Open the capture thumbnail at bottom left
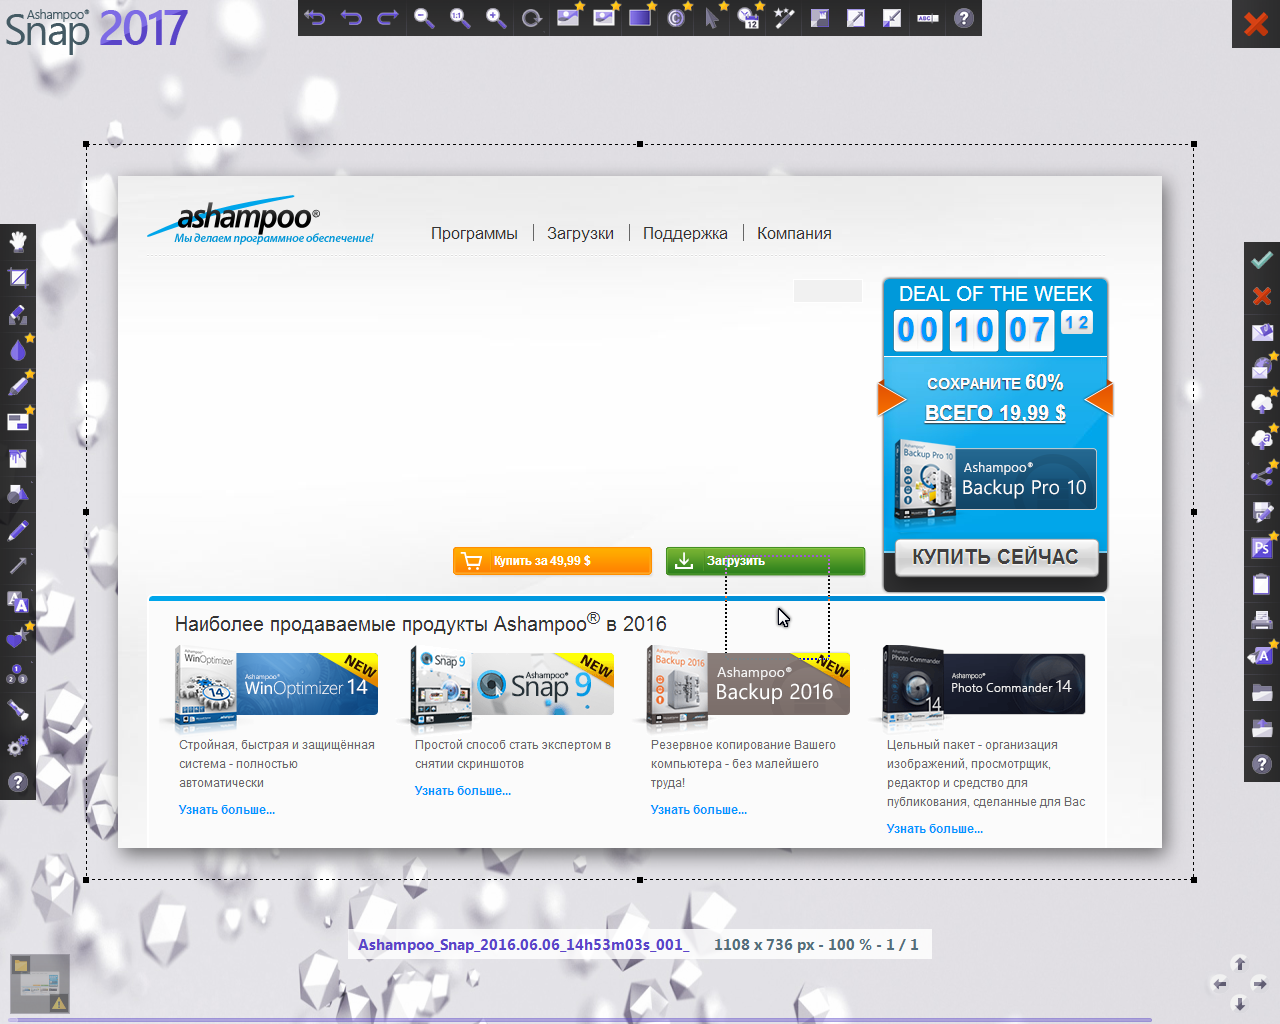The image size is (1280, 1024). [x=40, y=984]
